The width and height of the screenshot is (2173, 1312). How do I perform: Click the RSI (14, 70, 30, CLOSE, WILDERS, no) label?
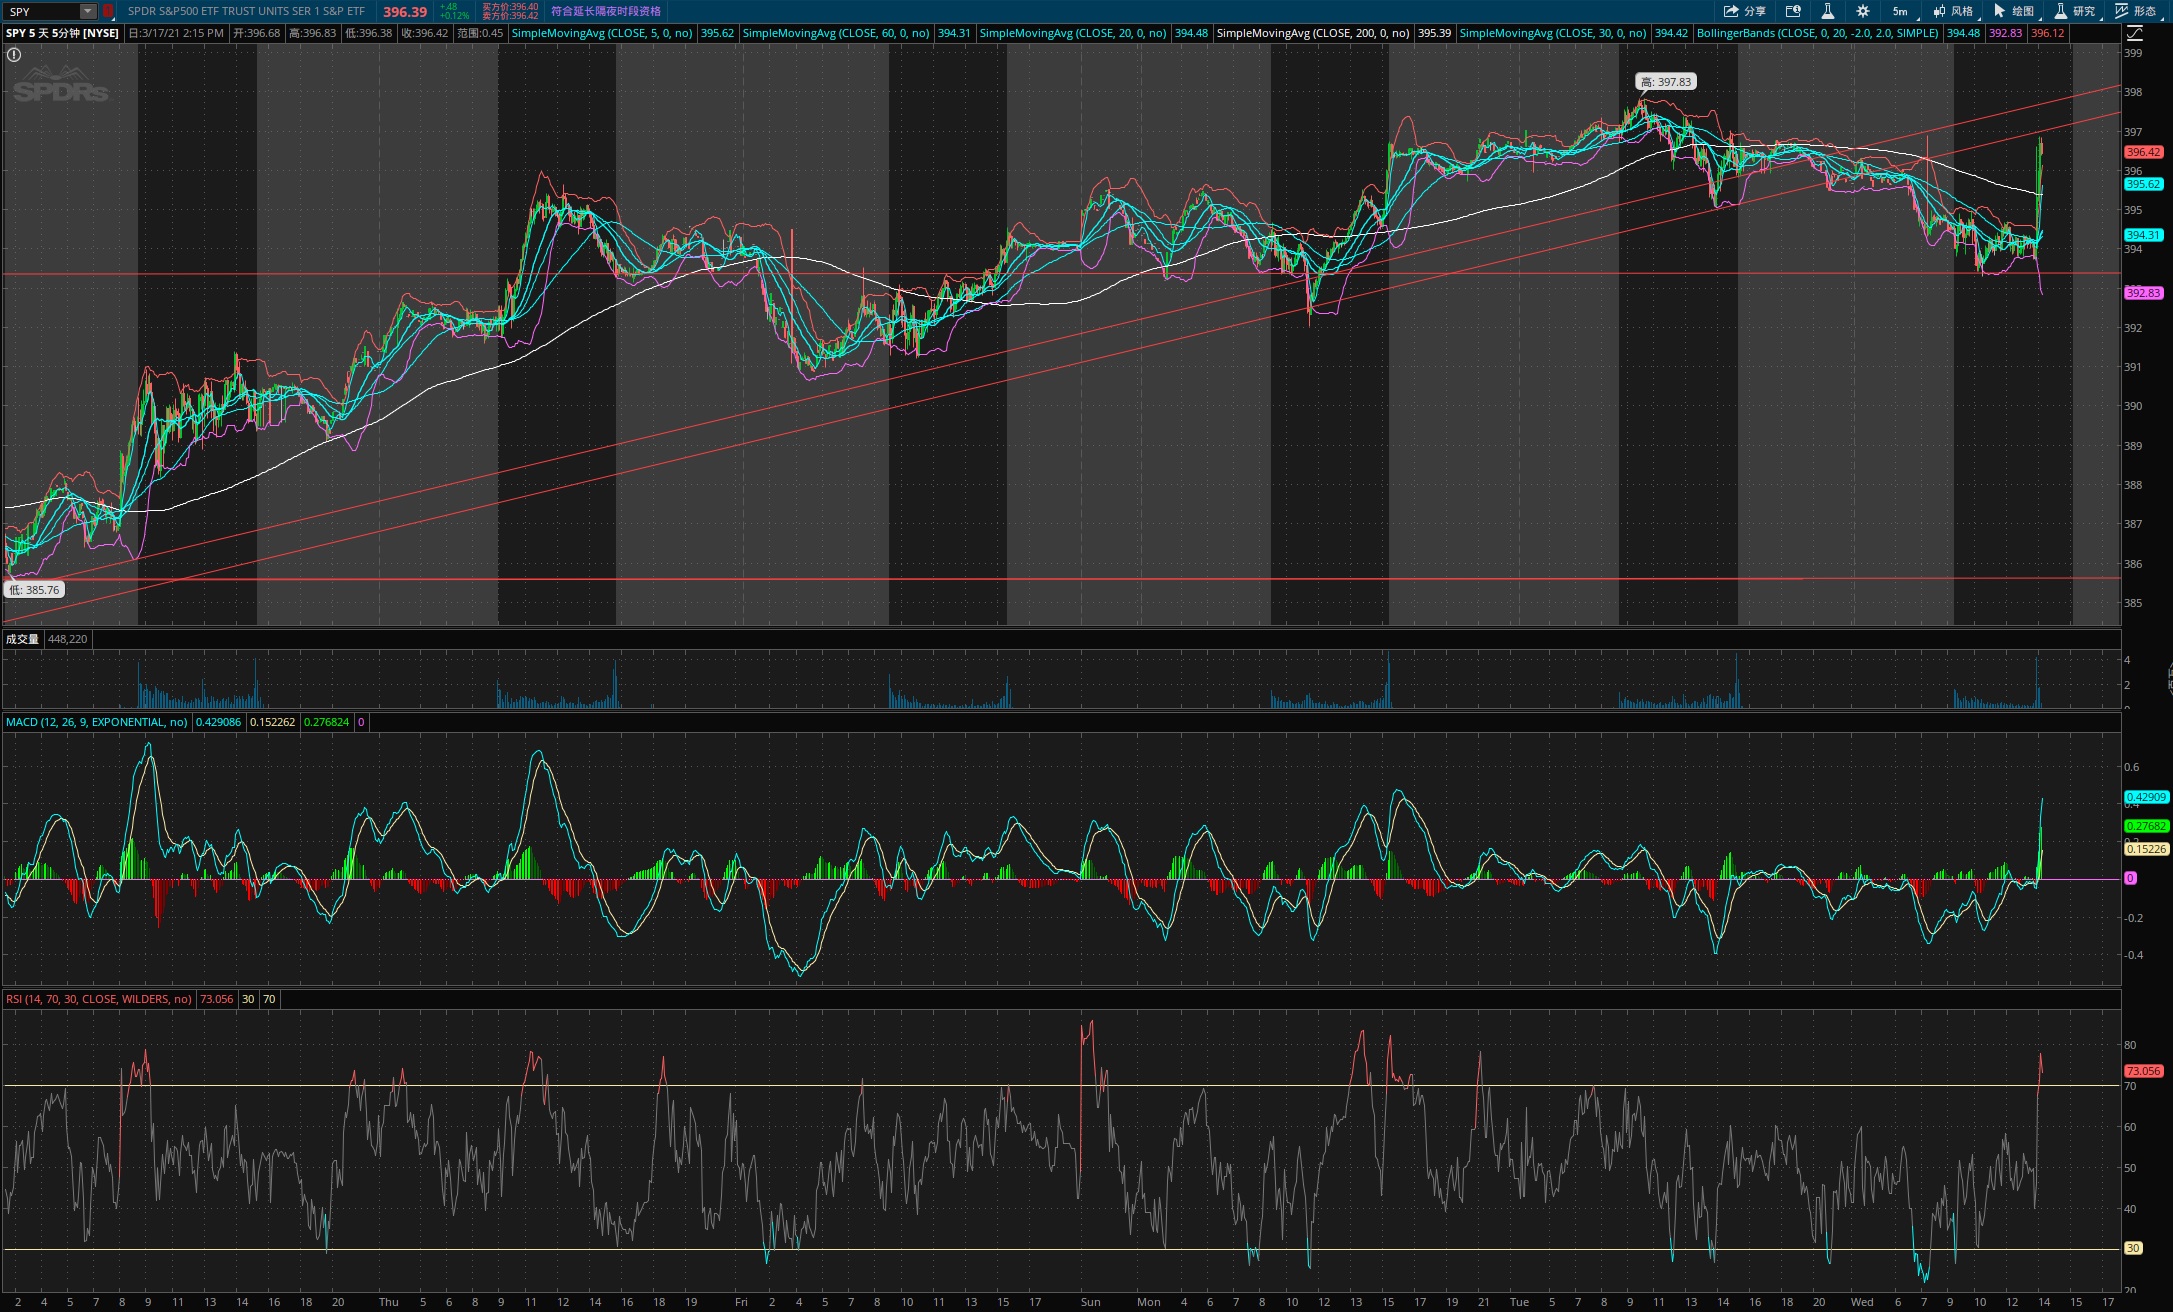click(98, 999)
